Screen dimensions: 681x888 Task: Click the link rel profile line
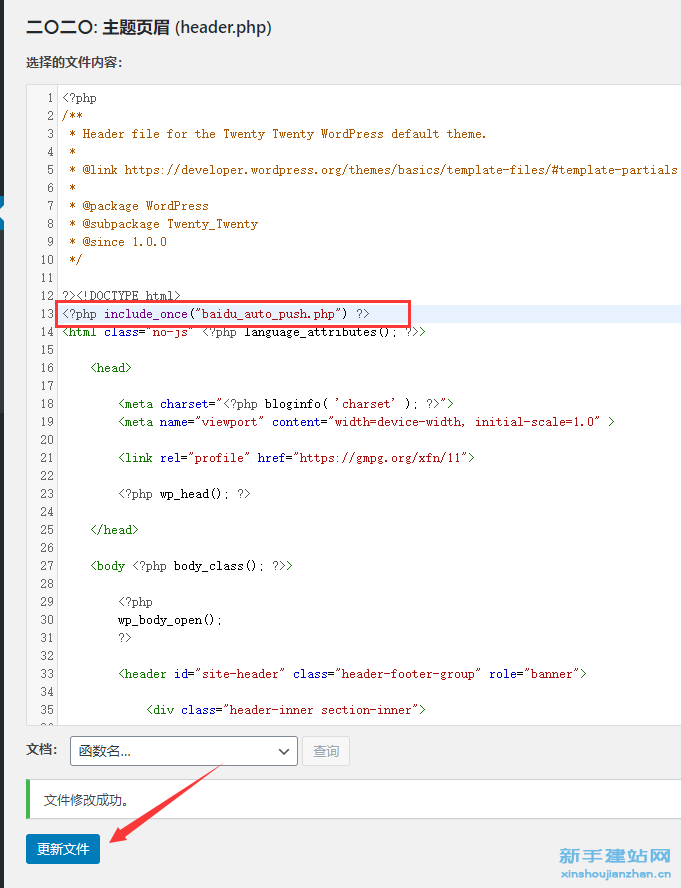(296, 458)
